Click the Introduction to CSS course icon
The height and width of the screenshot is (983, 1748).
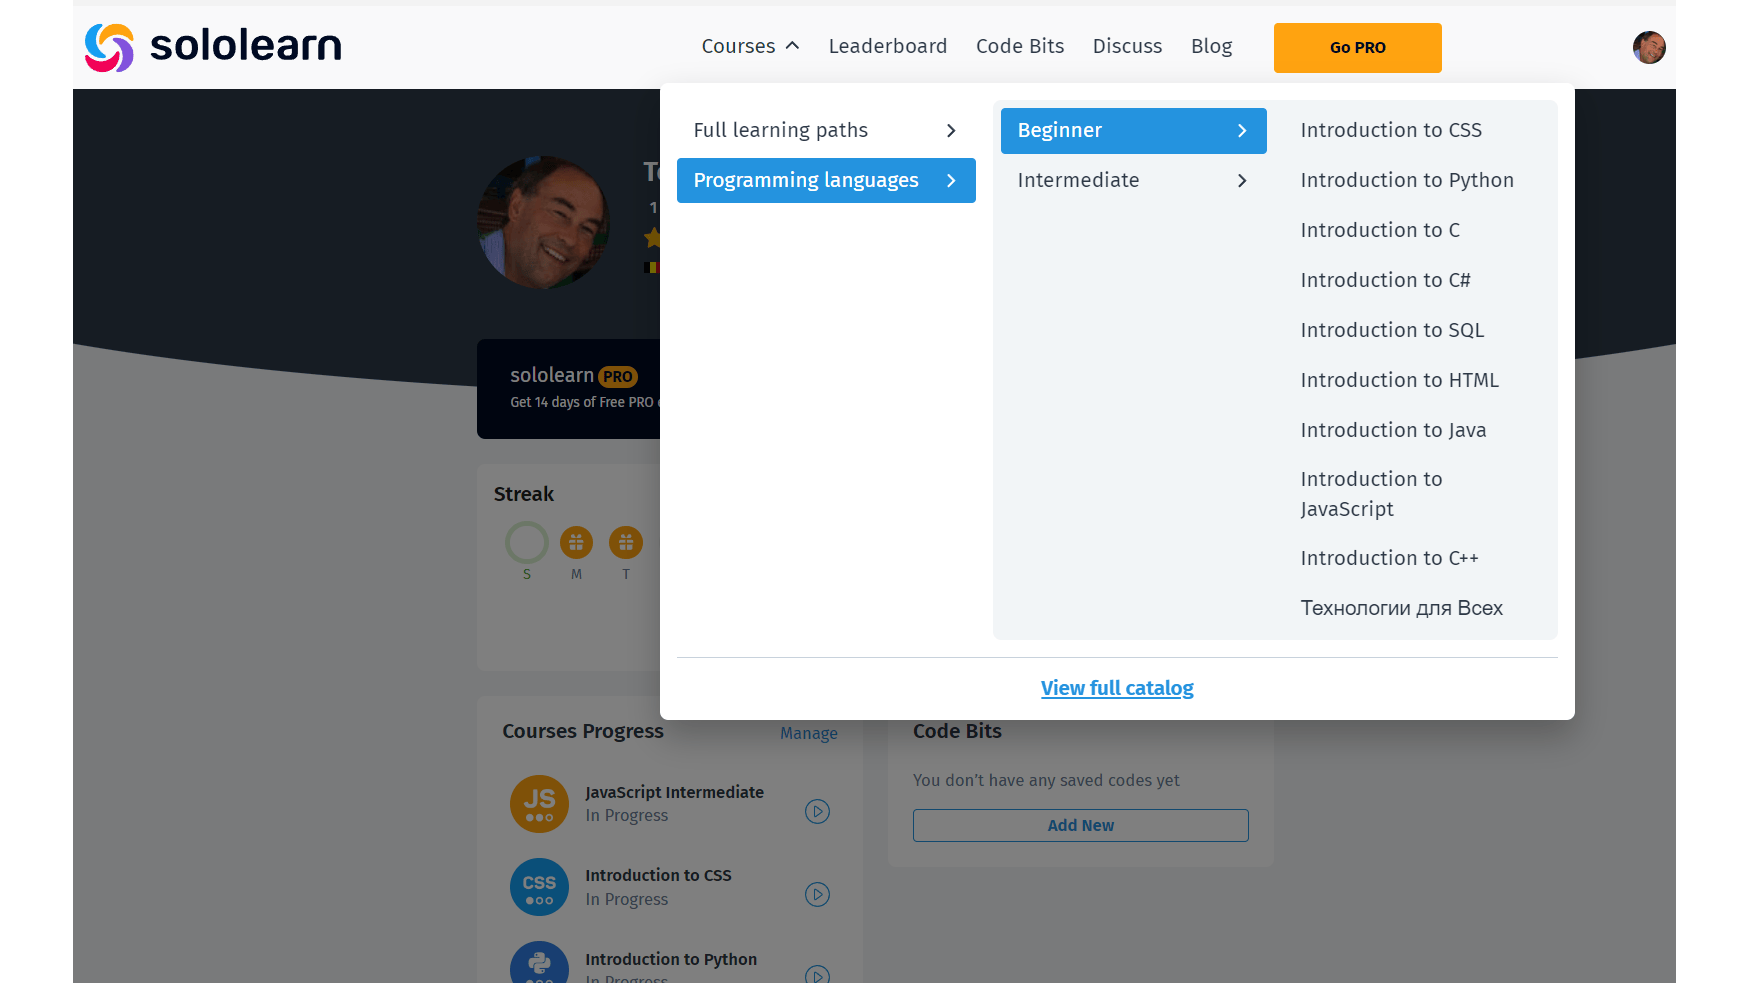[x=539, y=887]
